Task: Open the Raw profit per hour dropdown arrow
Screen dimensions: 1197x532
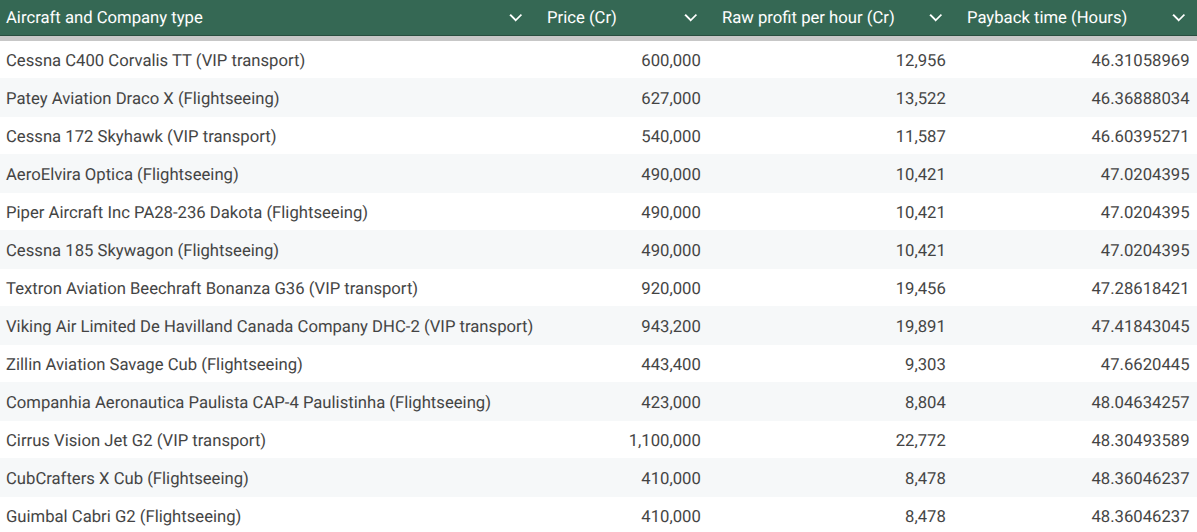Action: (936, 18)
